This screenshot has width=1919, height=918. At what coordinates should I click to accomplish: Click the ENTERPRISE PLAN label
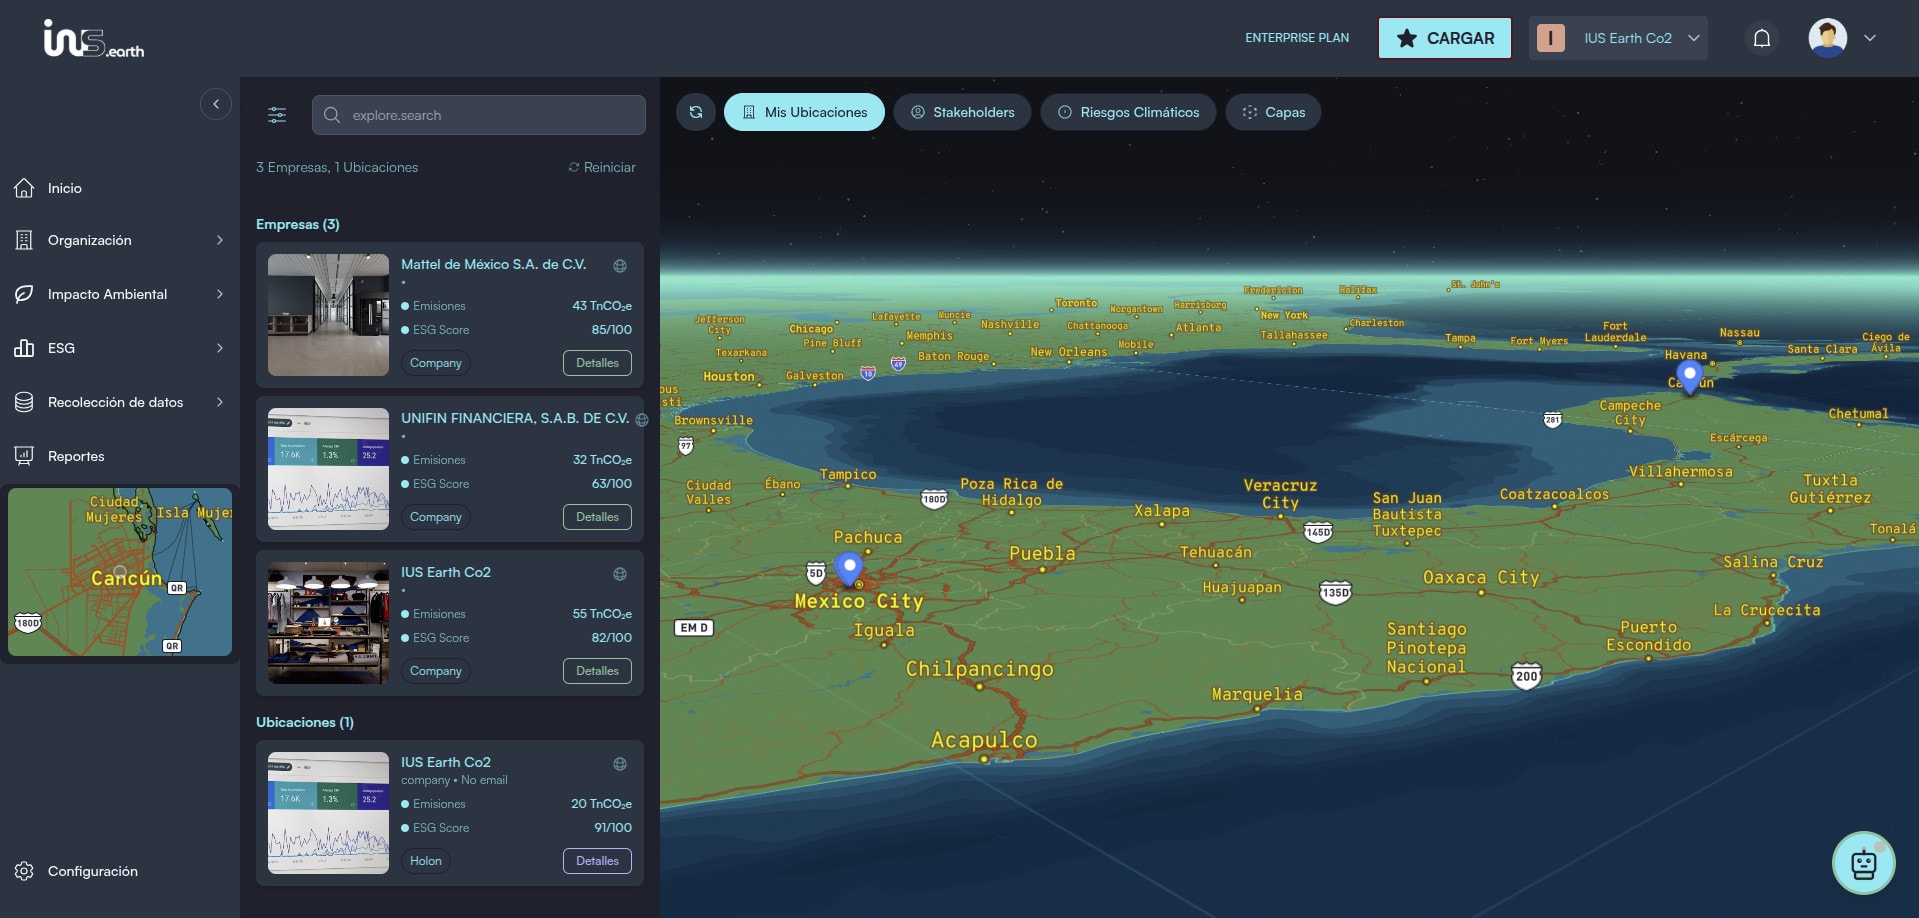[x=1297, y=38]
